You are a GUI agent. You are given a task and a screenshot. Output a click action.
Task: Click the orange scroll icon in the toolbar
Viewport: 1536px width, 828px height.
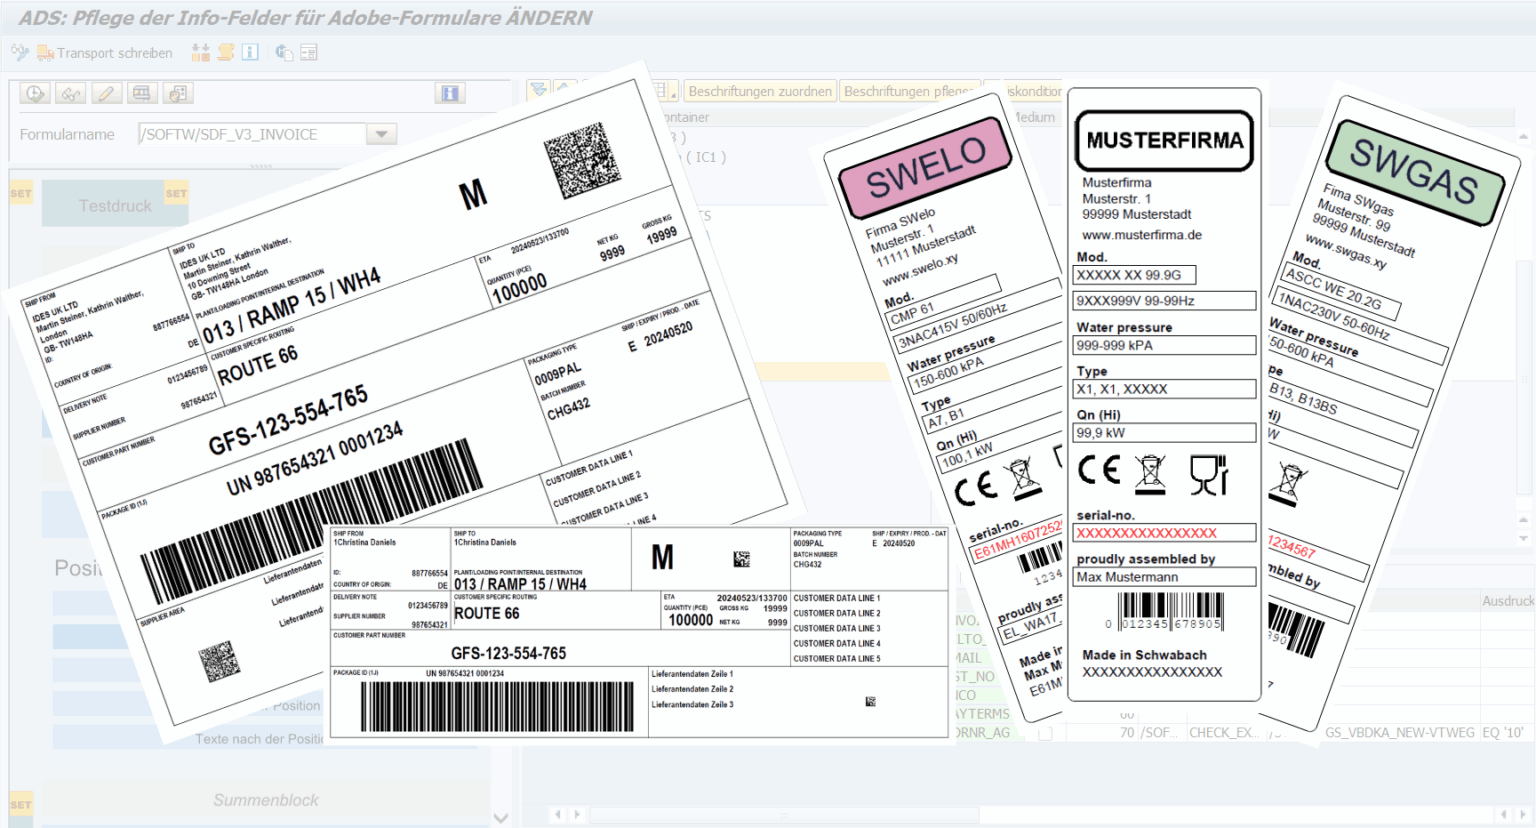(x=226, y=52)
